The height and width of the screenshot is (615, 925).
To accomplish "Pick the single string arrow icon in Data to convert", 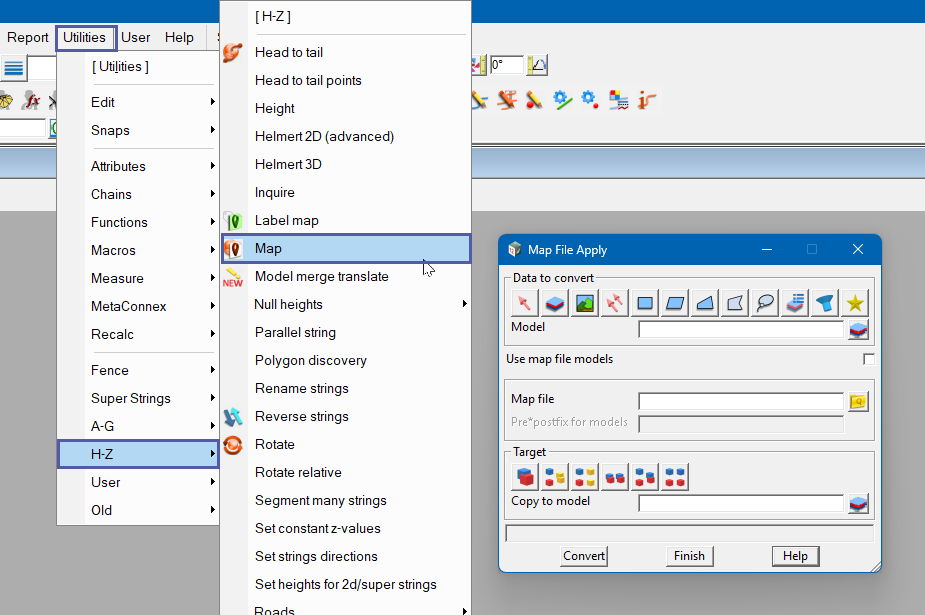I will pyautogui.click(x=525, y=303).
